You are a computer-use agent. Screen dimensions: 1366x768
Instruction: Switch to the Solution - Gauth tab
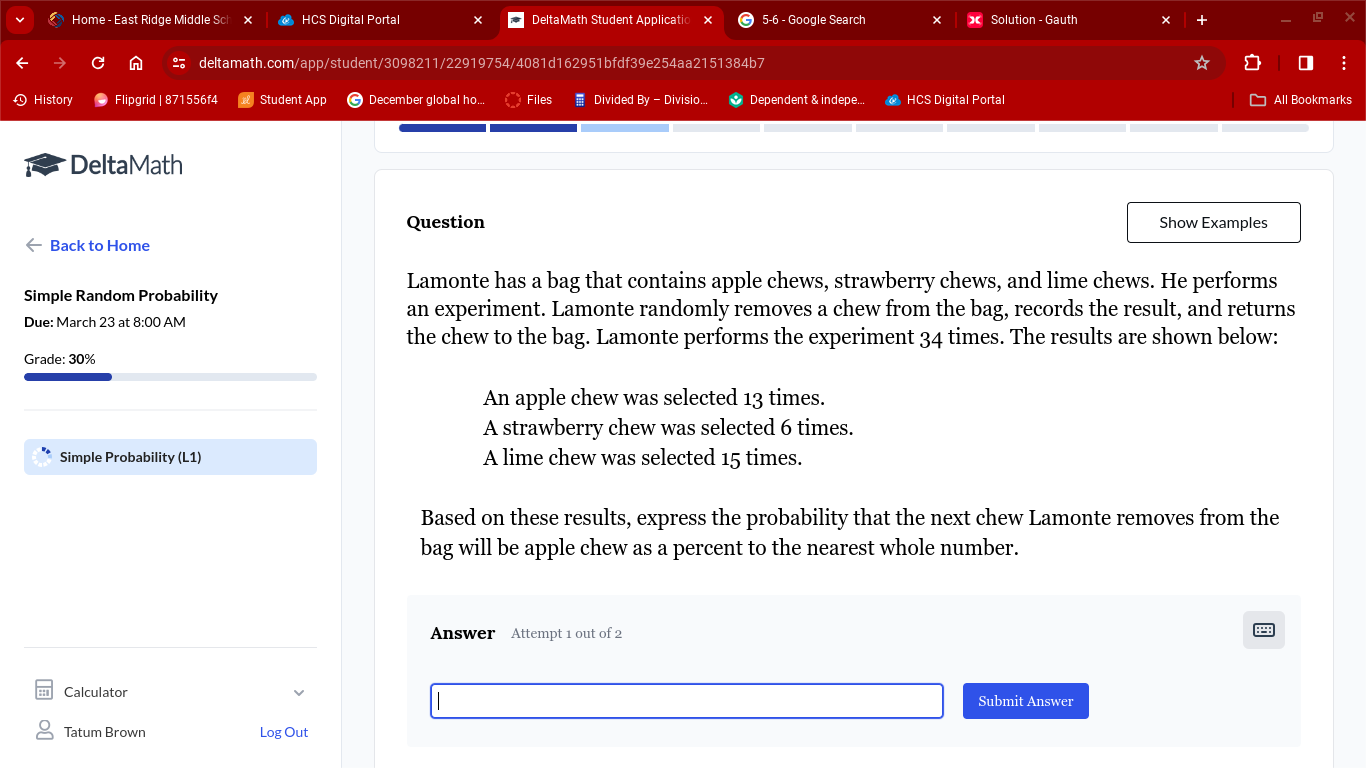1068,20
